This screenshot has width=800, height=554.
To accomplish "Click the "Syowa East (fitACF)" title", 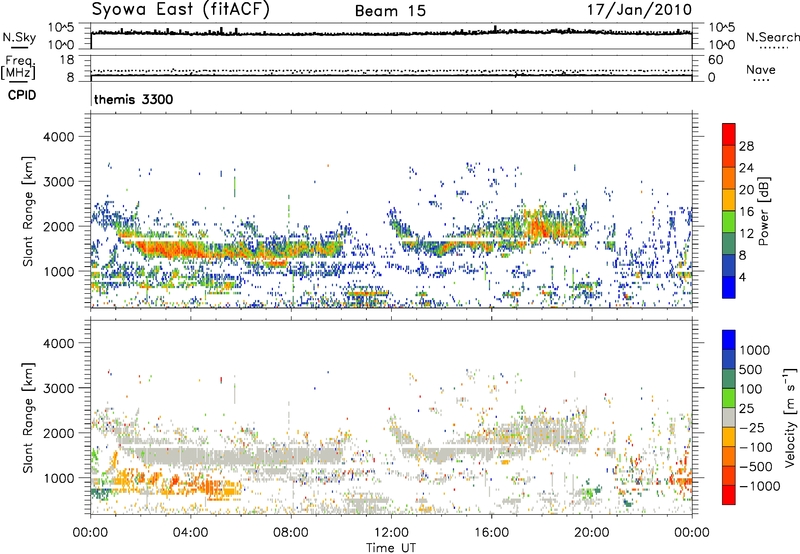I will click(x=180, y=10).
